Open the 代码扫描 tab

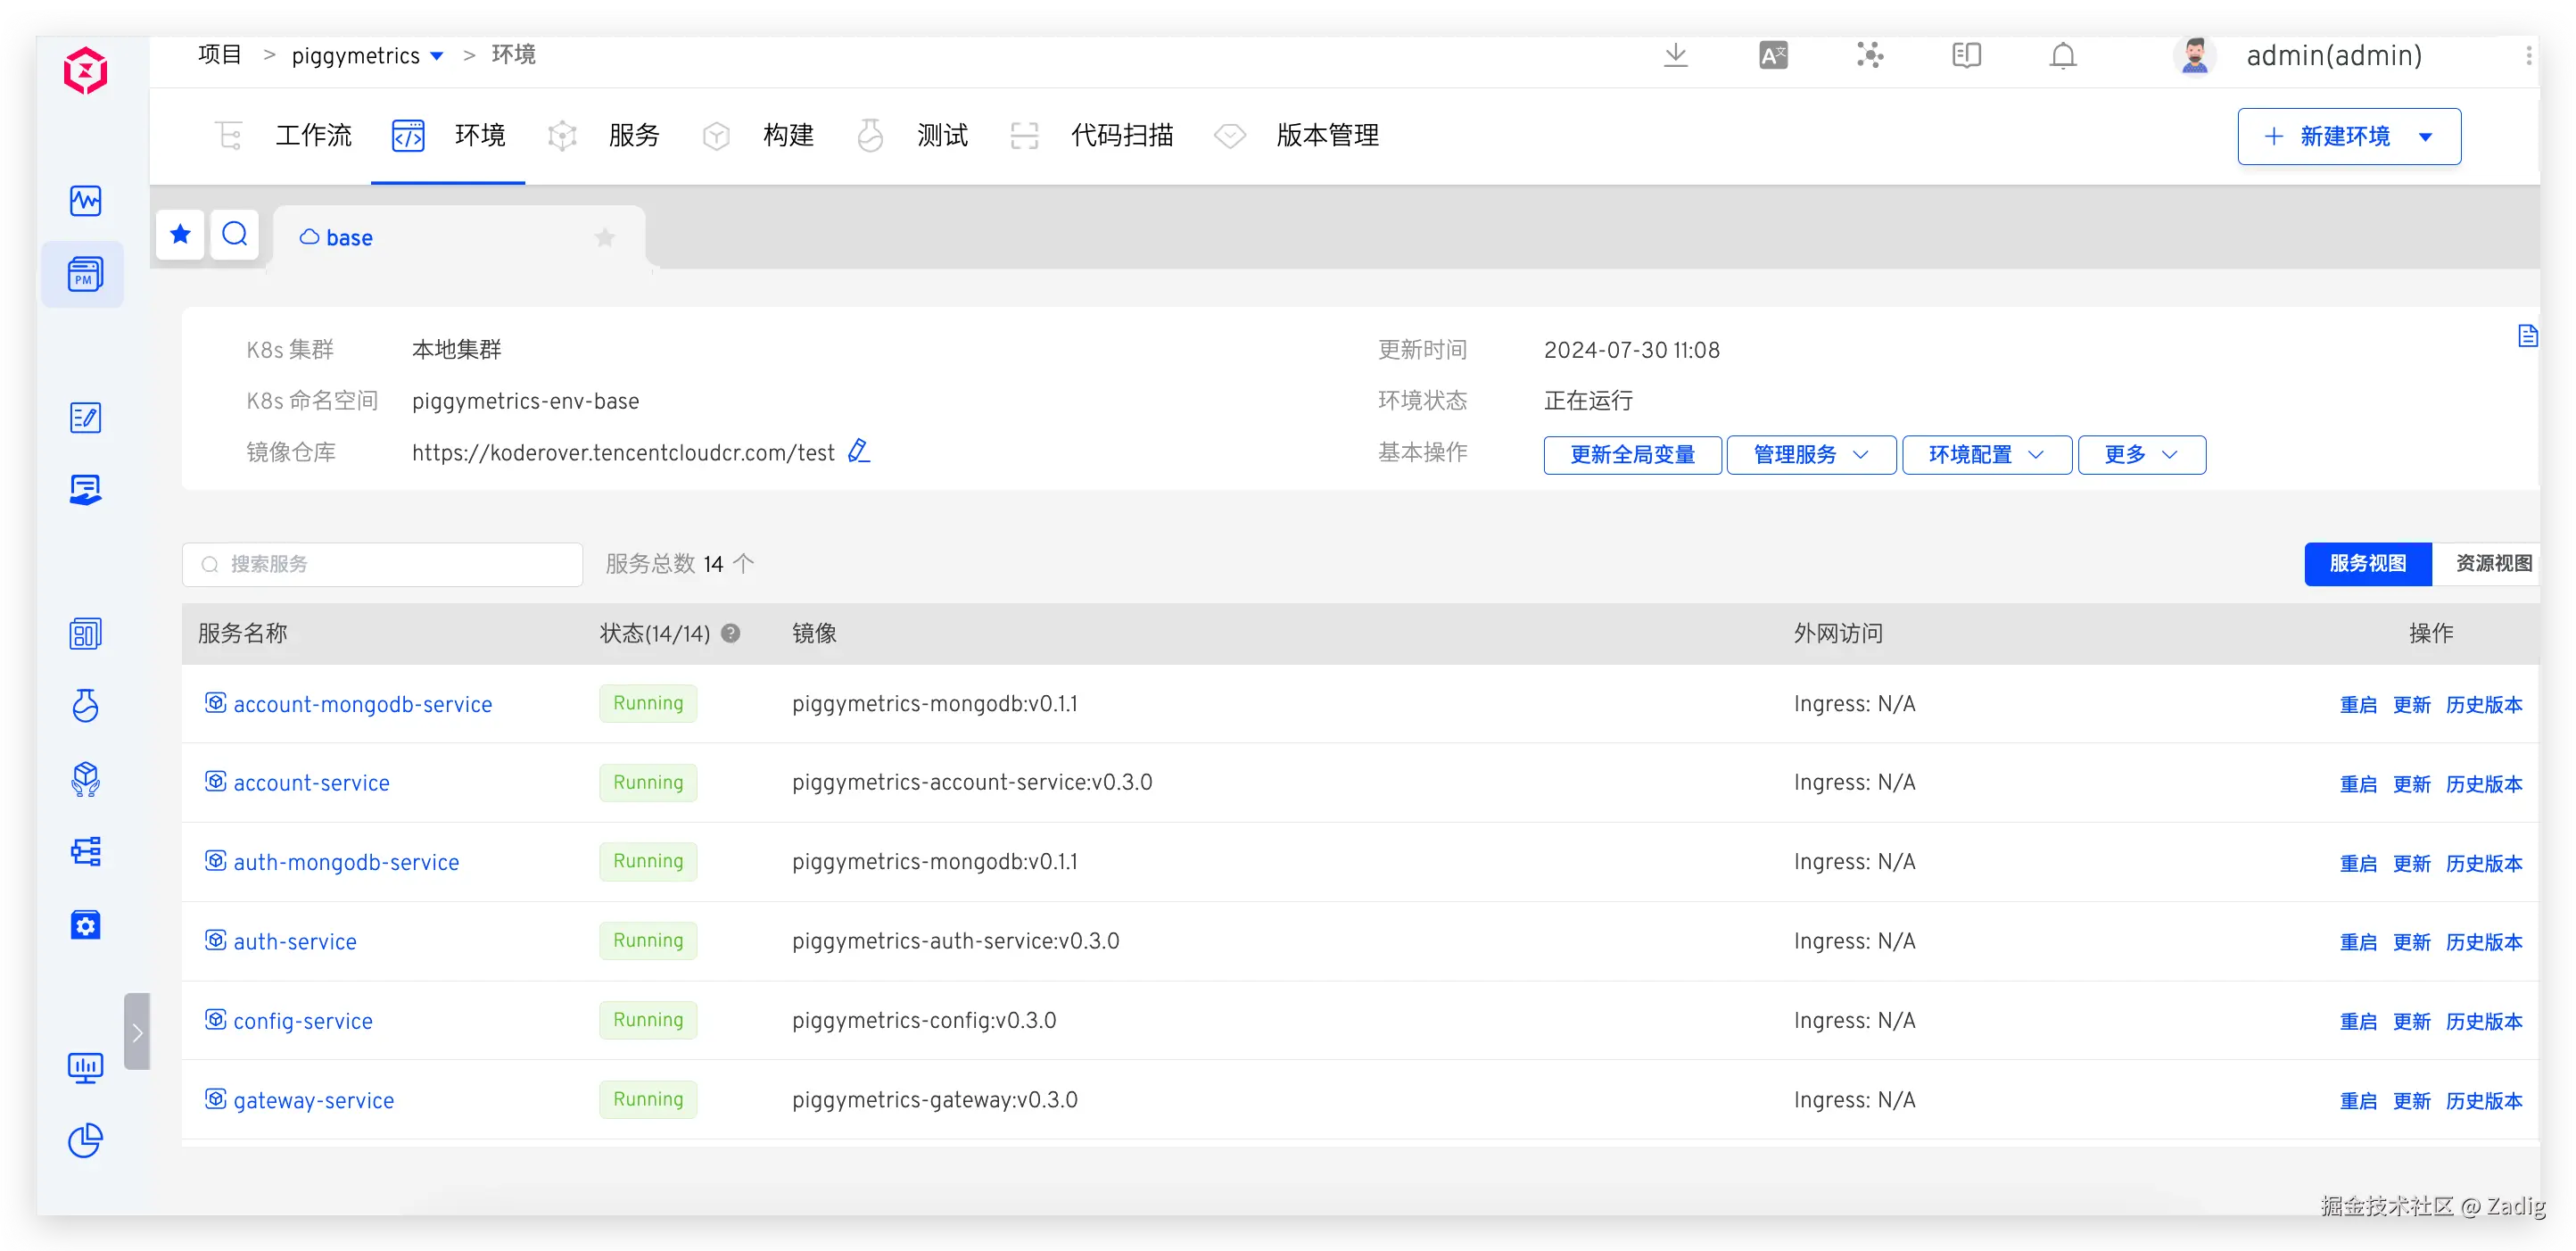click(1121, 135)
